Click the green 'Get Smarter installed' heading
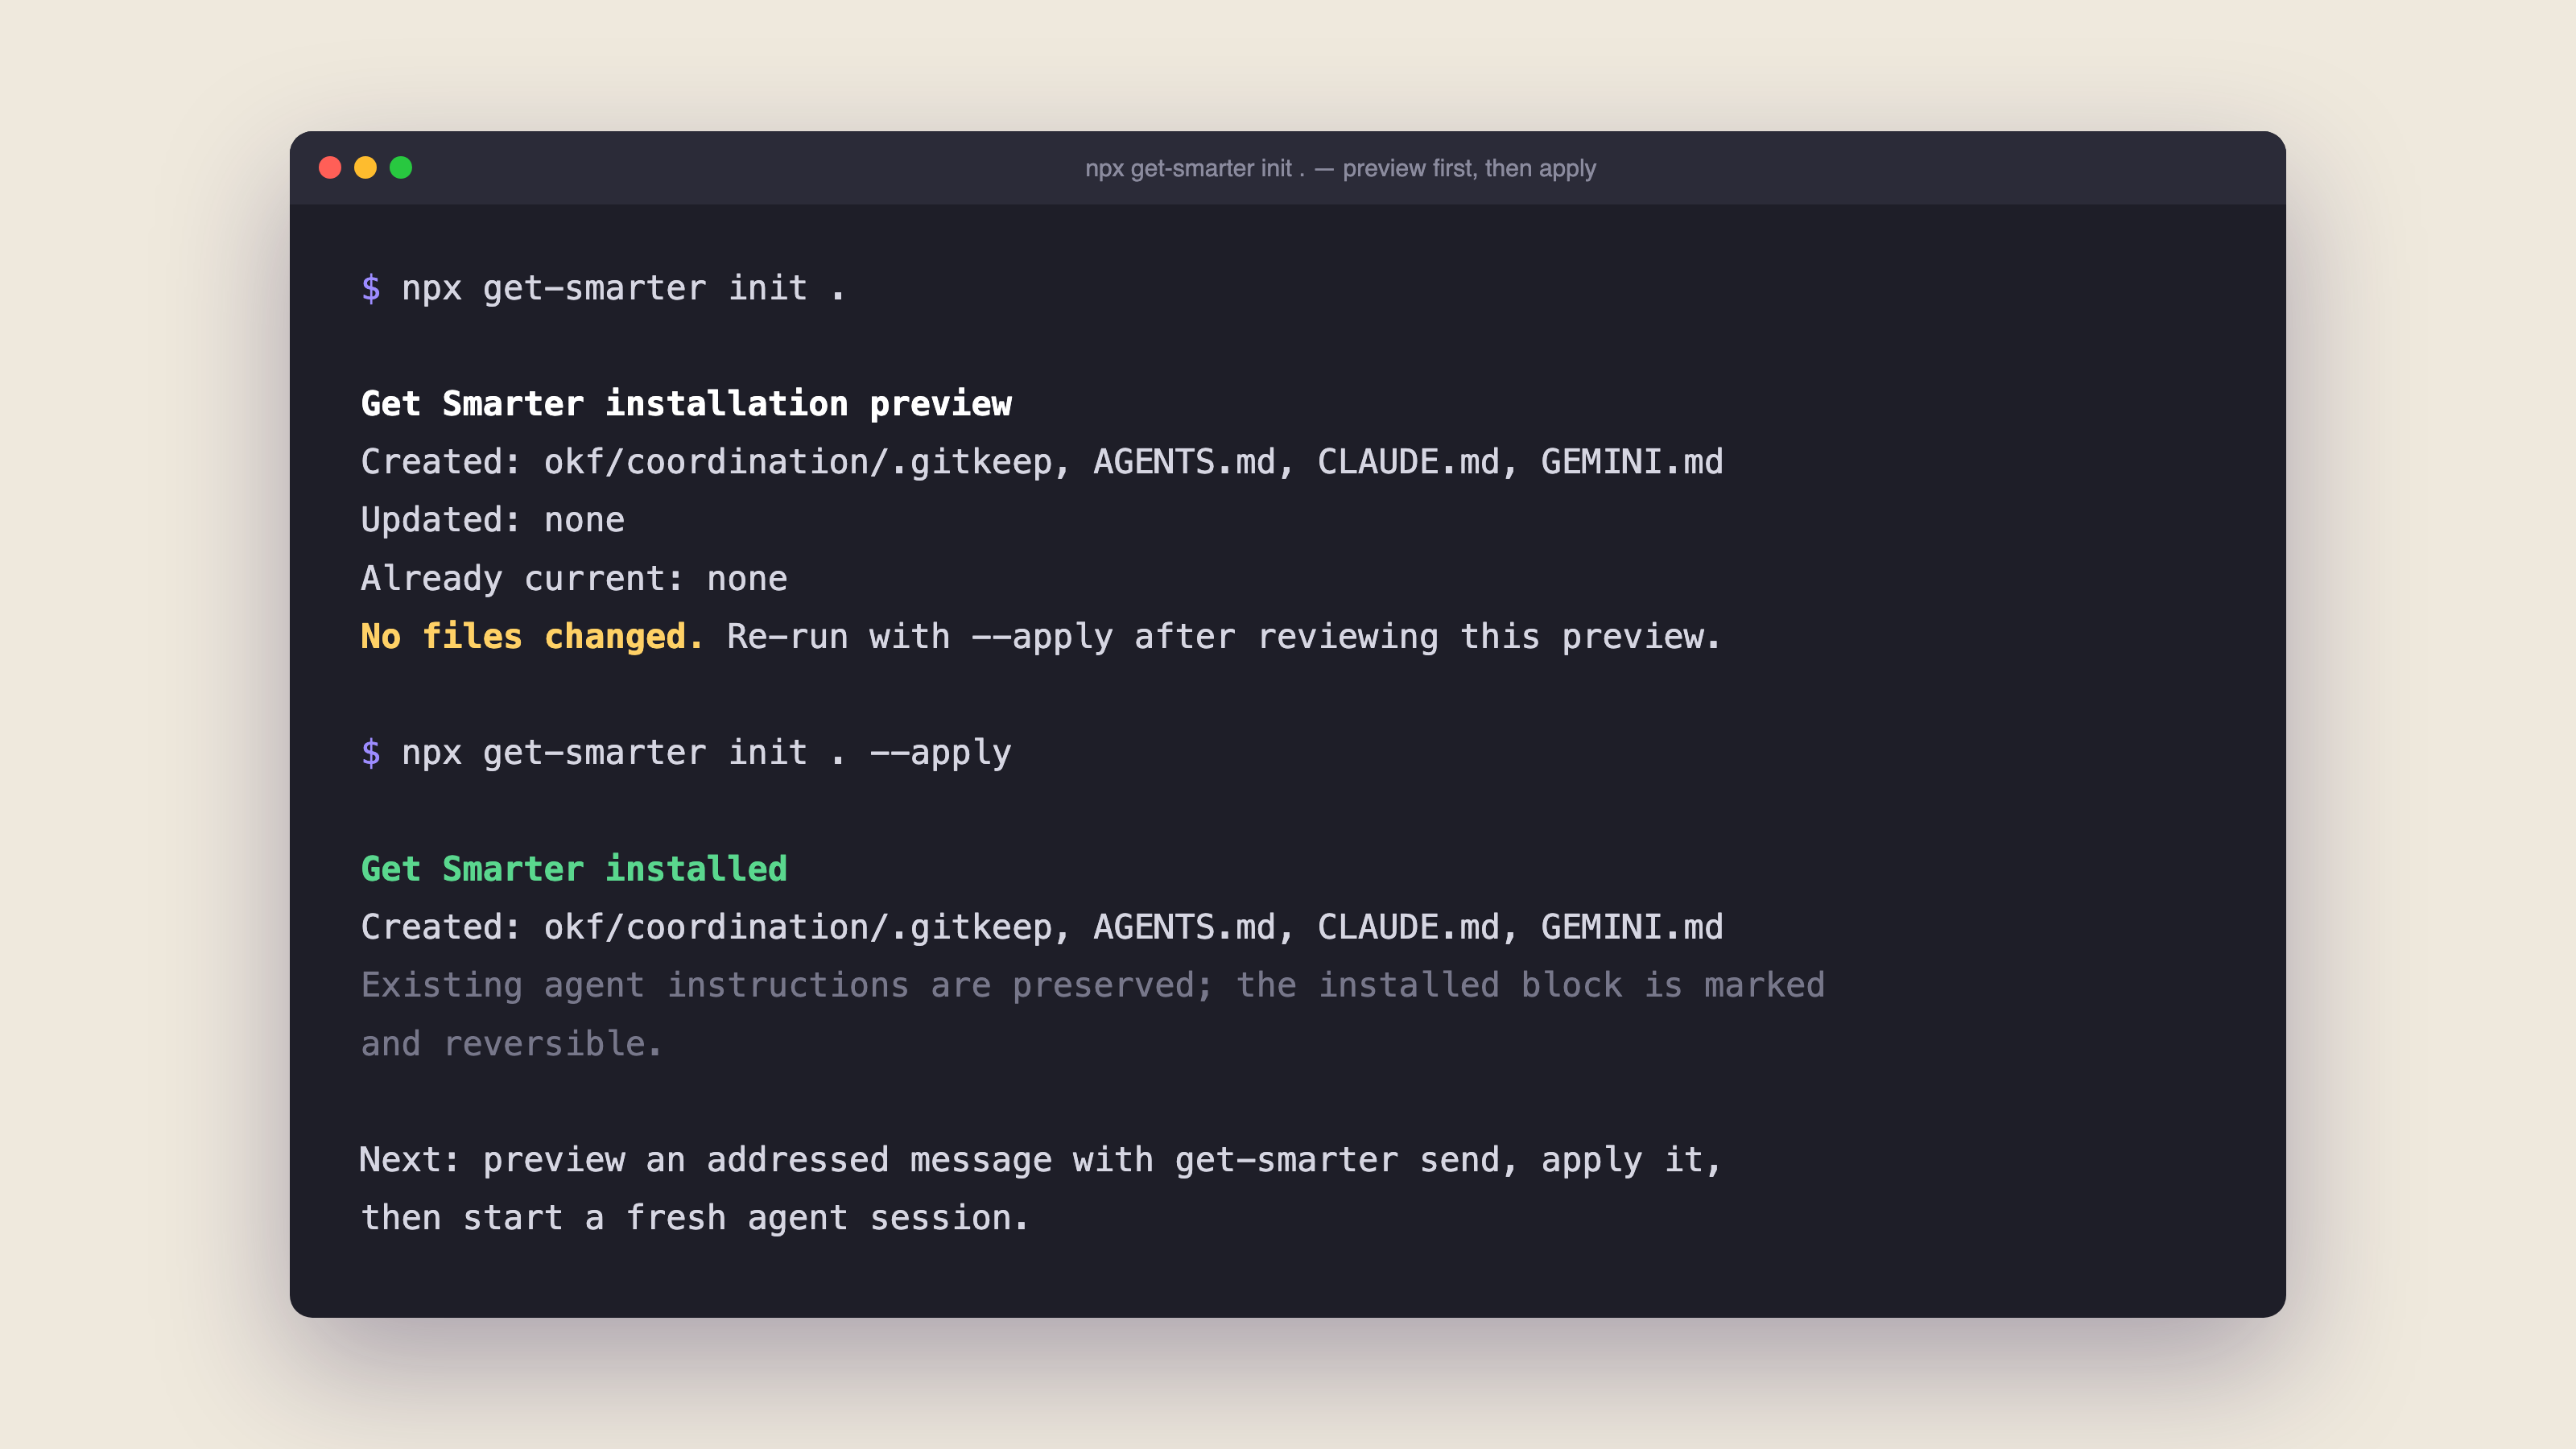The width and height of the screenshot is (2576, 1449). (574, 868)
